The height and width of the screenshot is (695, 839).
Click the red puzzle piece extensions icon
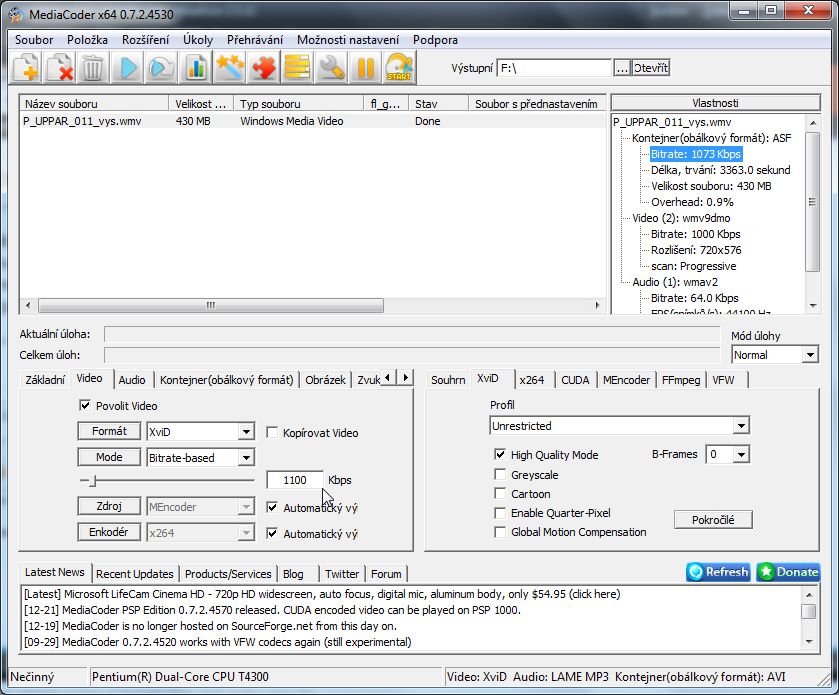(x=264, y=68)
